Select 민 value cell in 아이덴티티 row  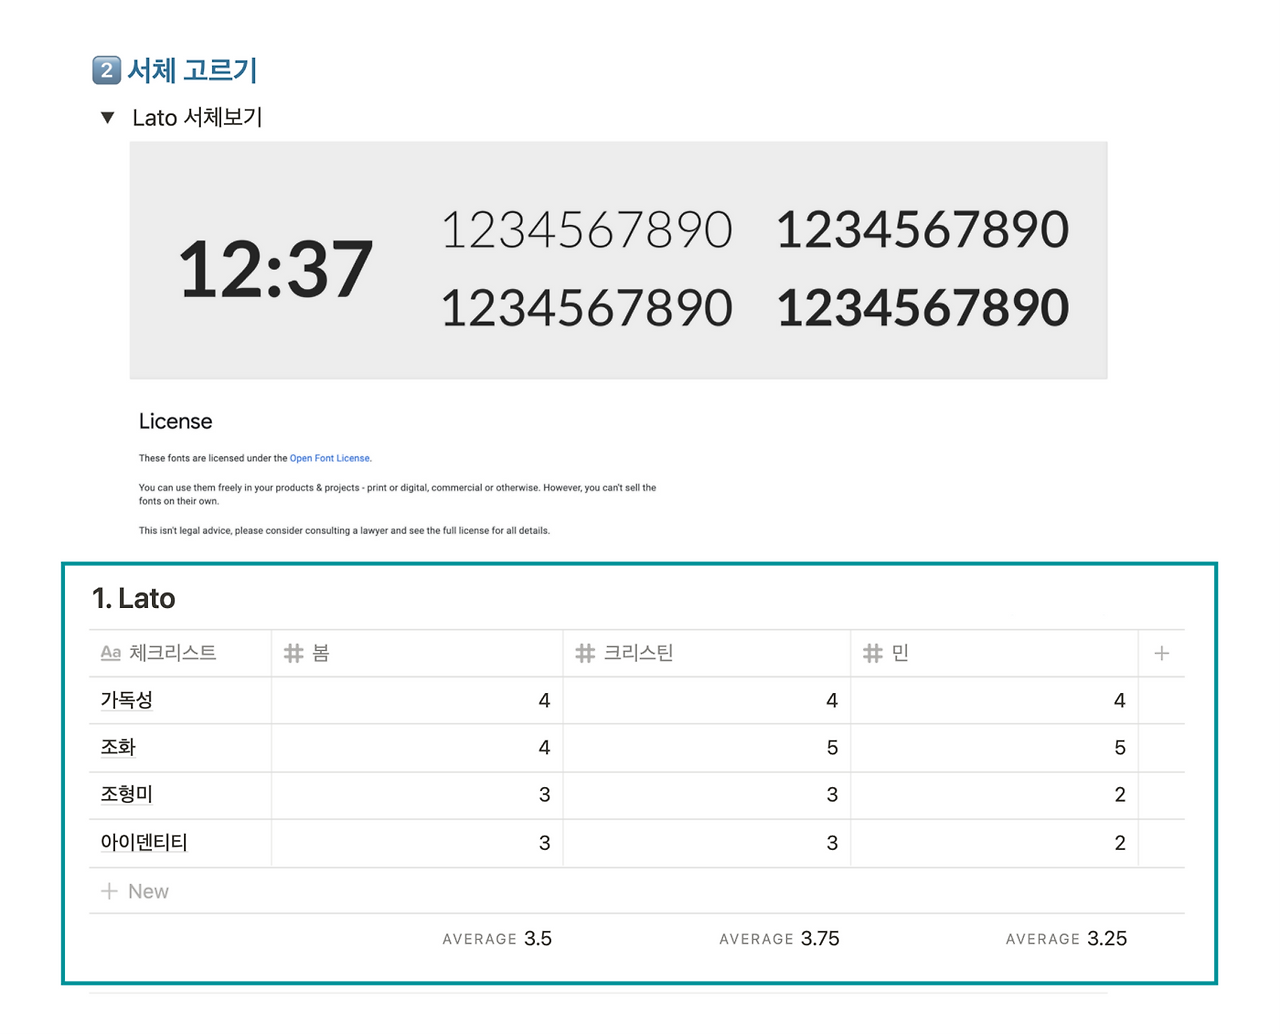coord(995,842)
